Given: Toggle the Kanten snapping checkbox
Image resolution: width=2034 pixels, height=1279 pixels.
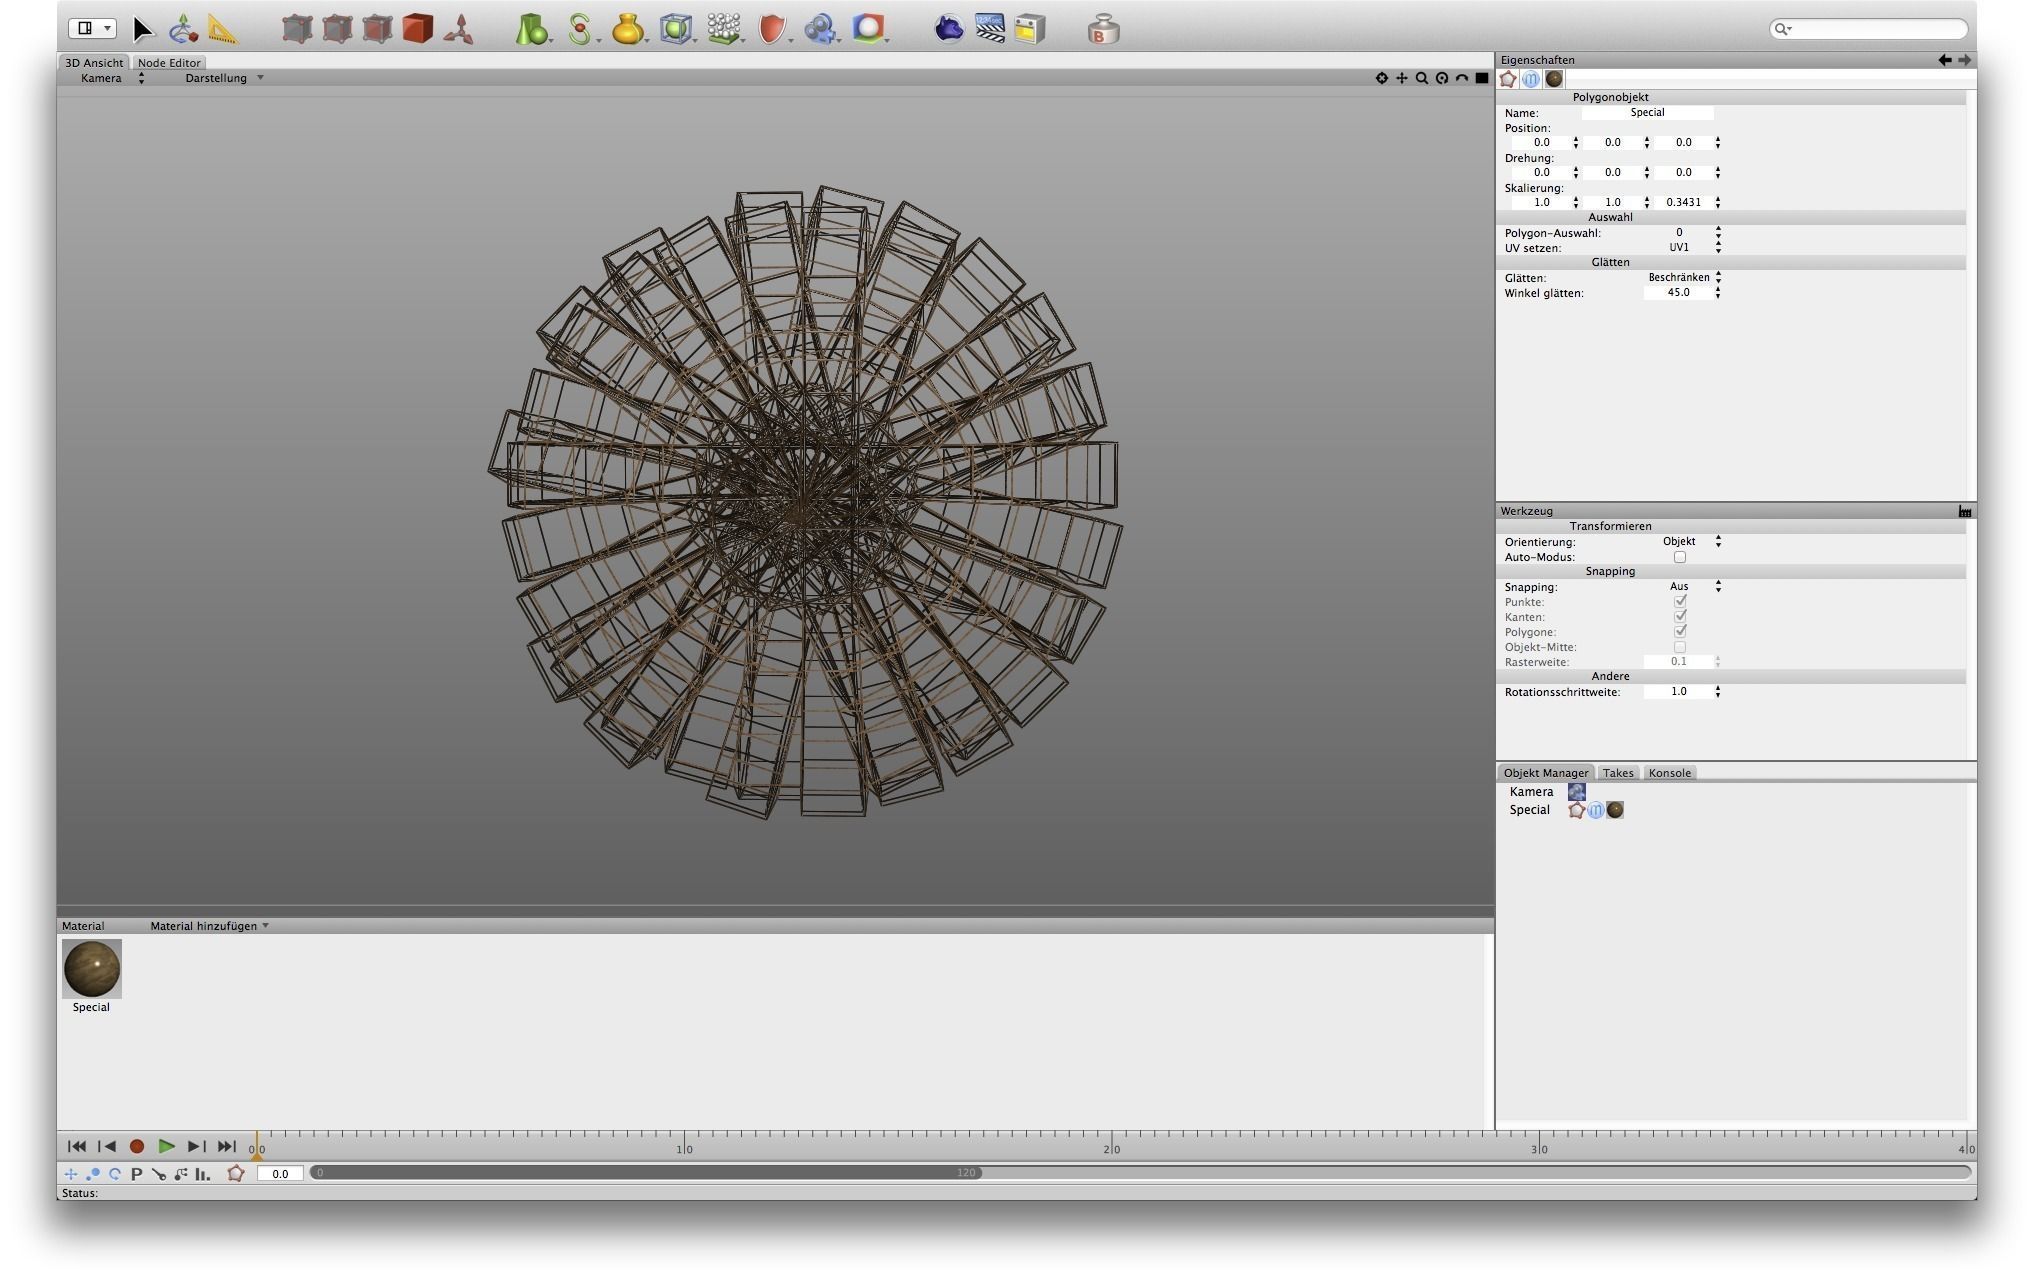Looking at the screenshot, I should tap(1680, 617).
